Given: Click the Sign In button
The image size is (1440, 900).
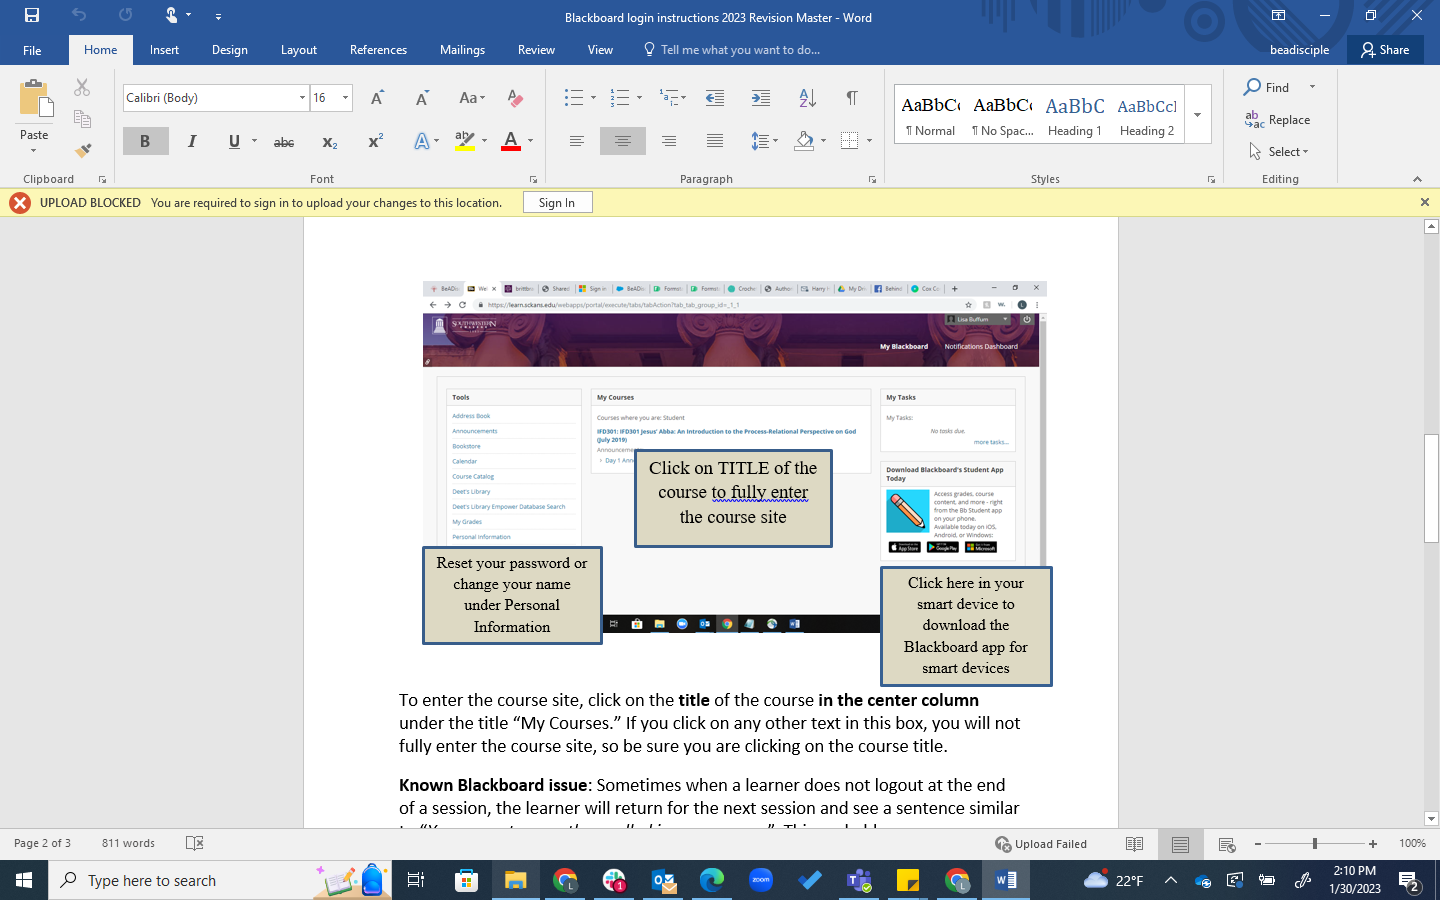Looking at the screenshot, I should [557, 203].
